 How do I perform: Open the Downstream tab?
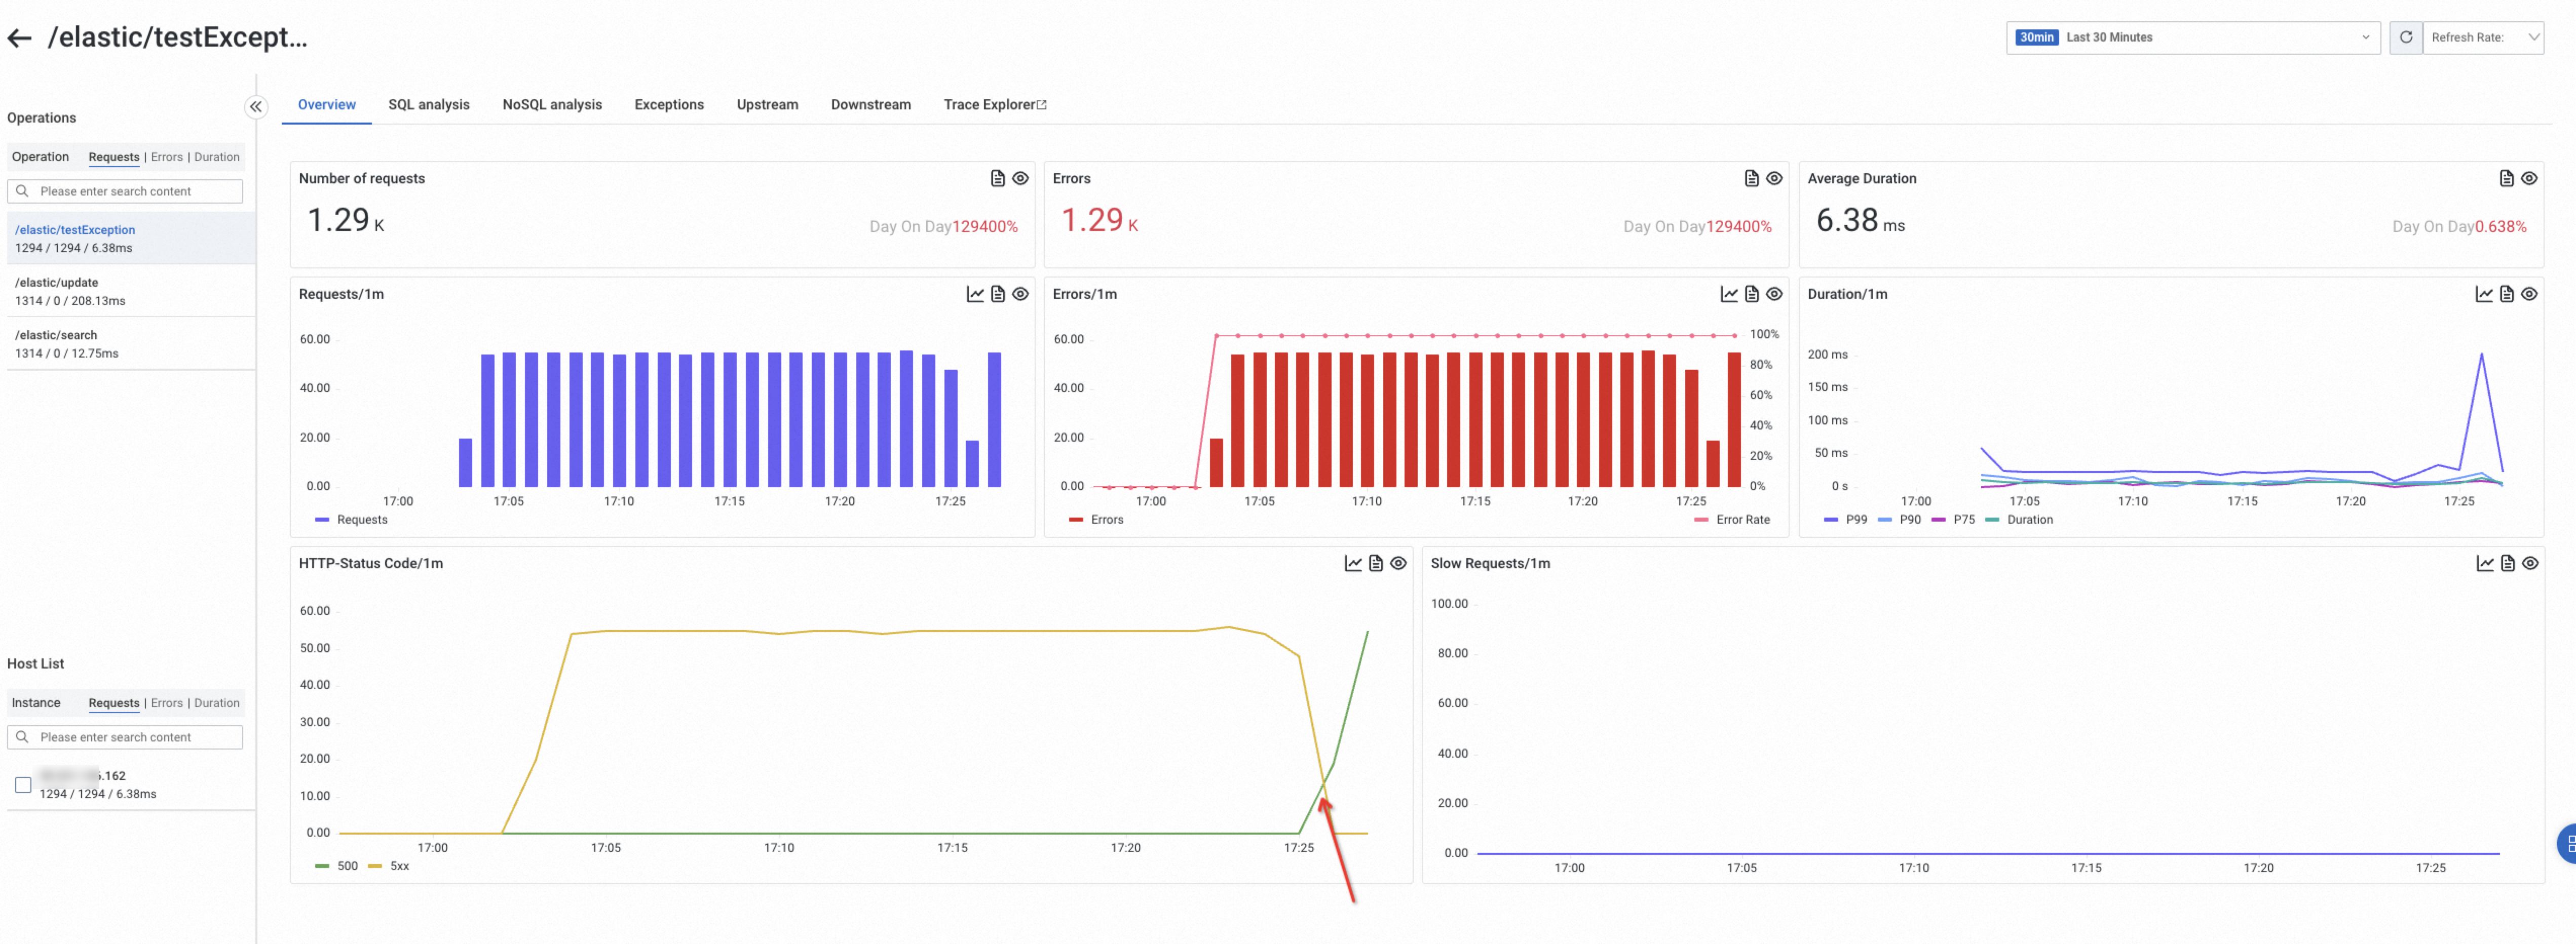point(870,104)
